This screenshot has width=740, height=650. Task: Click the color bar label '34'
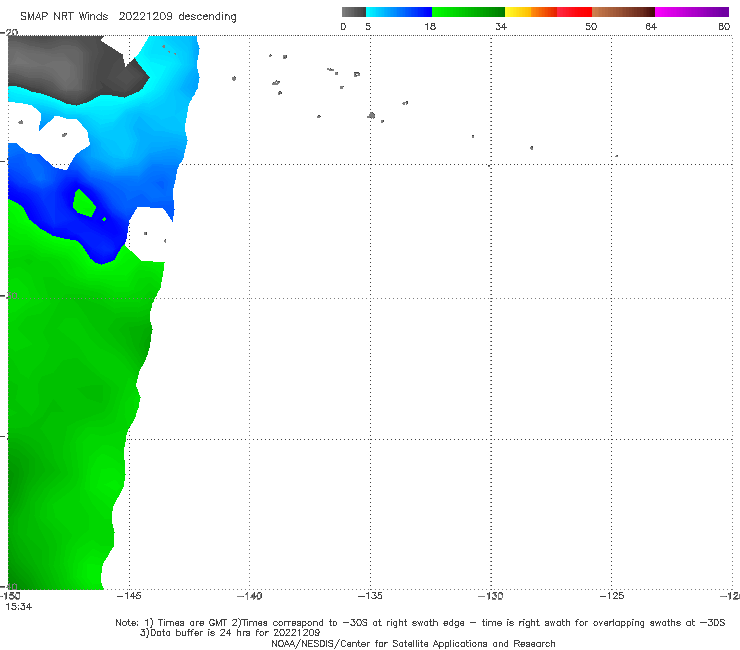[x=501, y=26]
